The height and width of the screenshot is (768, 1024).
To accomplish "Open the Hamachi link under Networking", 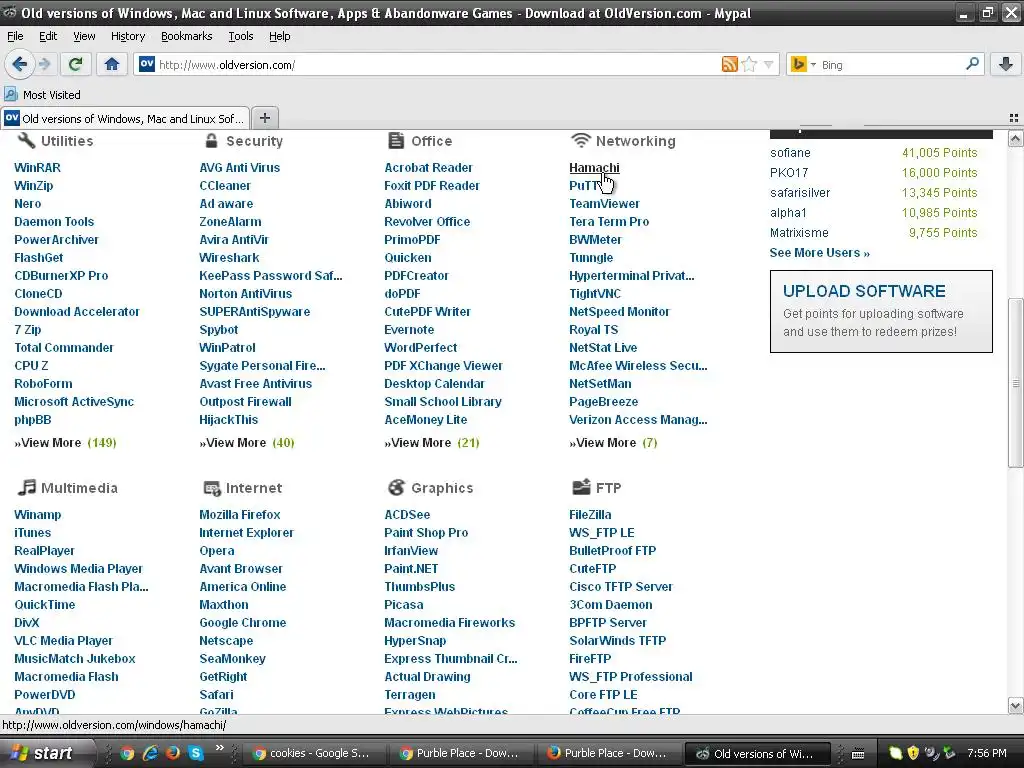I will (594, 168).
